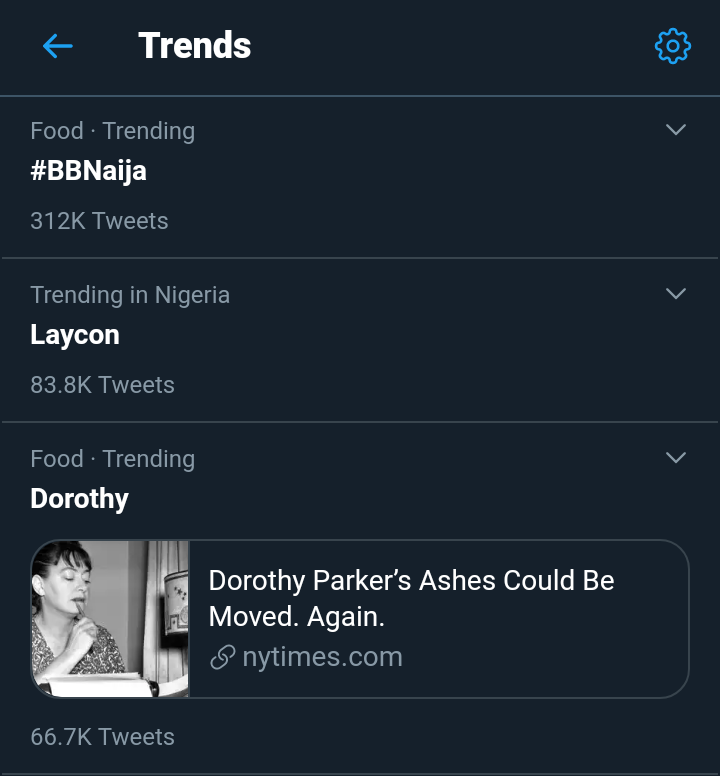Click the 66.7K Tweets count

[102, 737]
